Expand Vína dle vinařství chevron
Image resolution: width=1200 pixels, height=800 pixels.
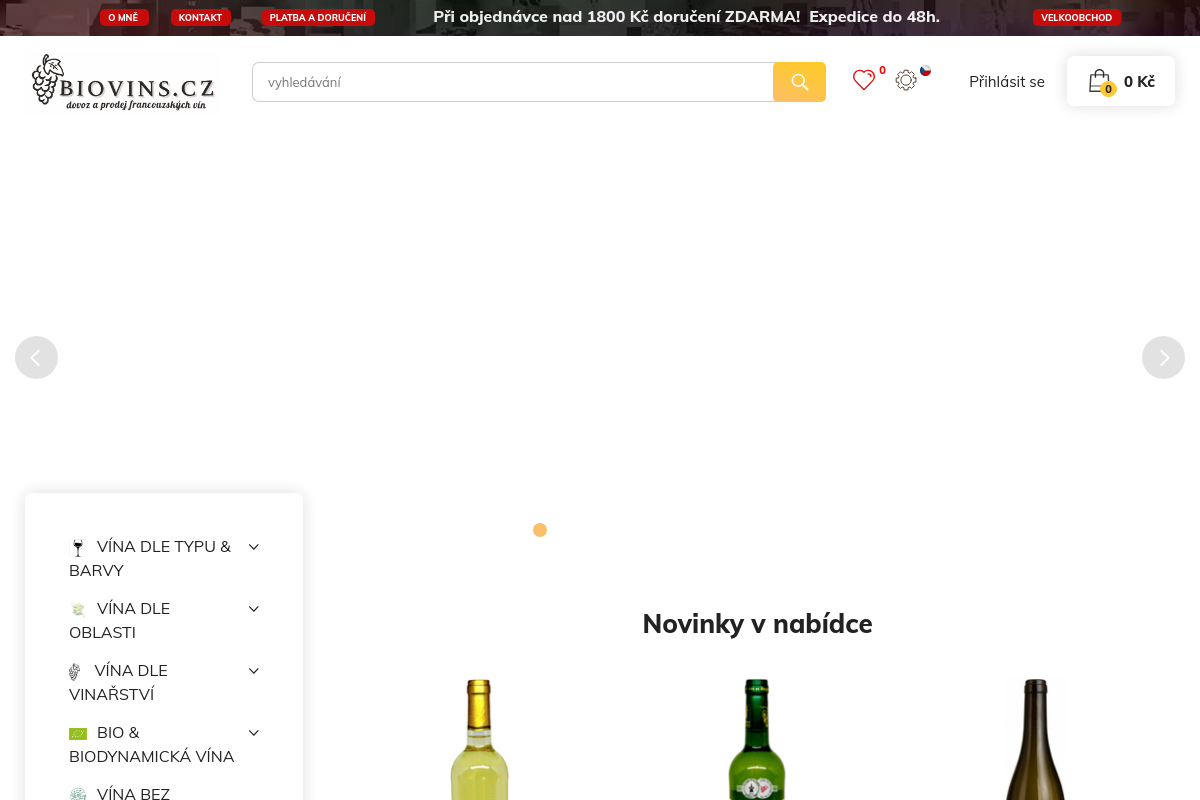[x=254, y=671]
